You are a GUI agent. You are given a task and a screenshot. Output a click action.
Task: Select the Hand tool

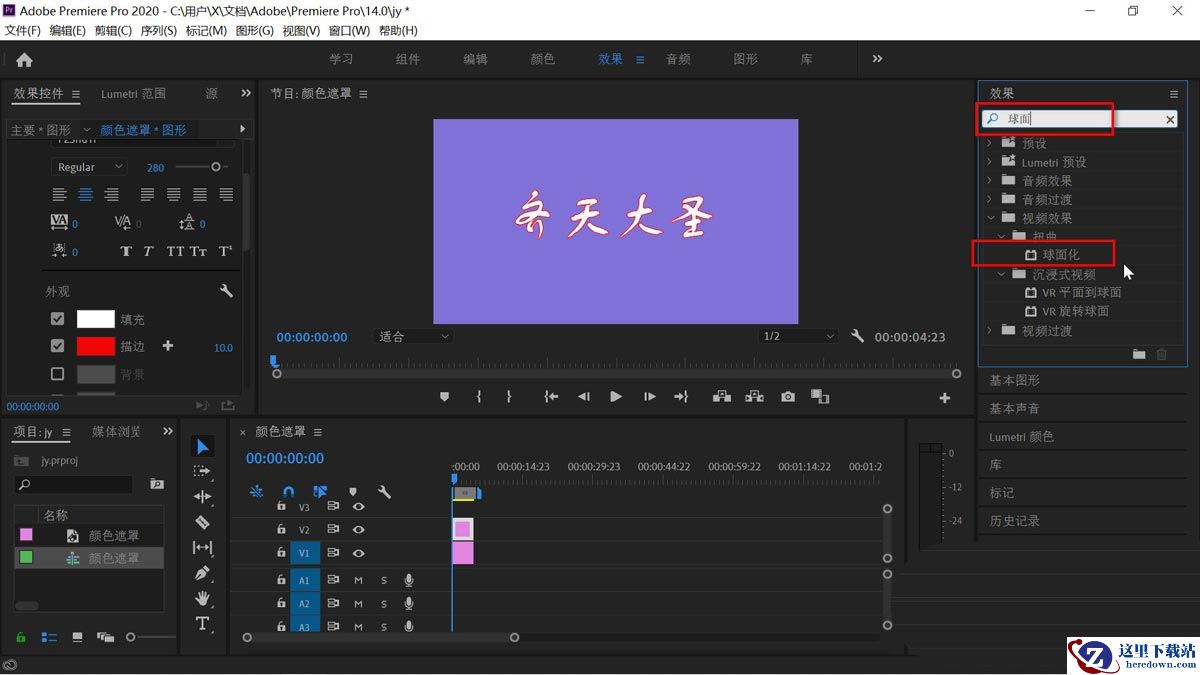[202, 598]
